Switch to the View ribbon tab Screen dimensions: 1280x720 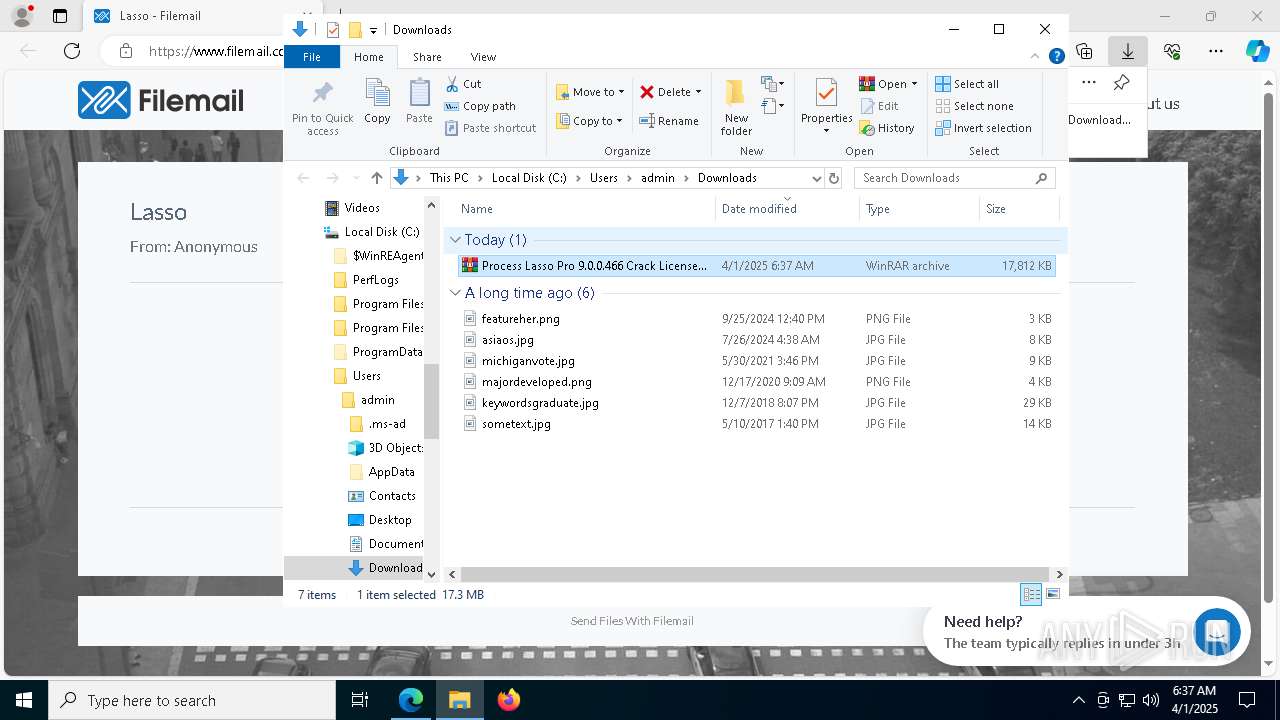[483, 57]
